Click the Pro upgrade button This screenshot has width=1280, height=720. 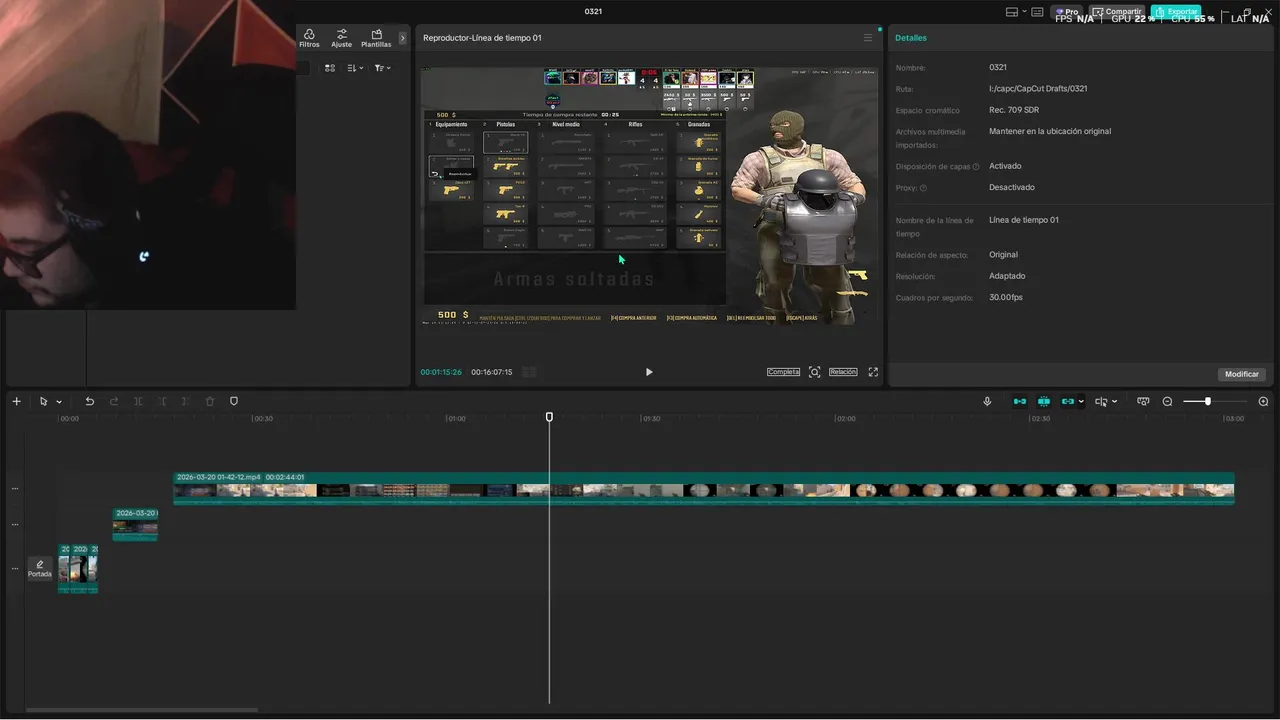(1066, 12)
